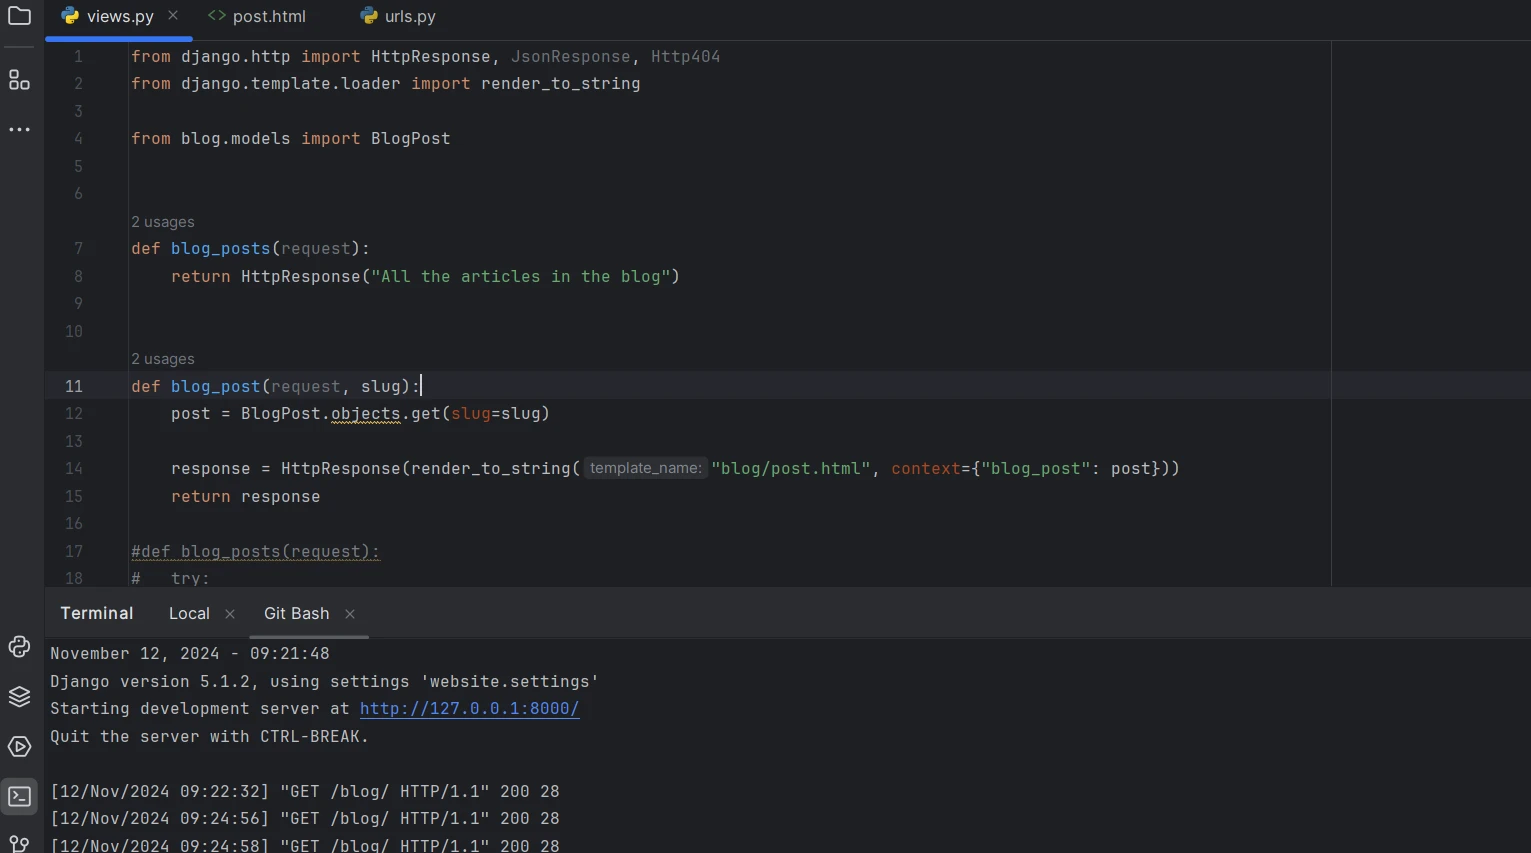The width and height of the screenshot is (1531, 853).
Task: Click the template_name inlay hint
Action: coord(645,469)
